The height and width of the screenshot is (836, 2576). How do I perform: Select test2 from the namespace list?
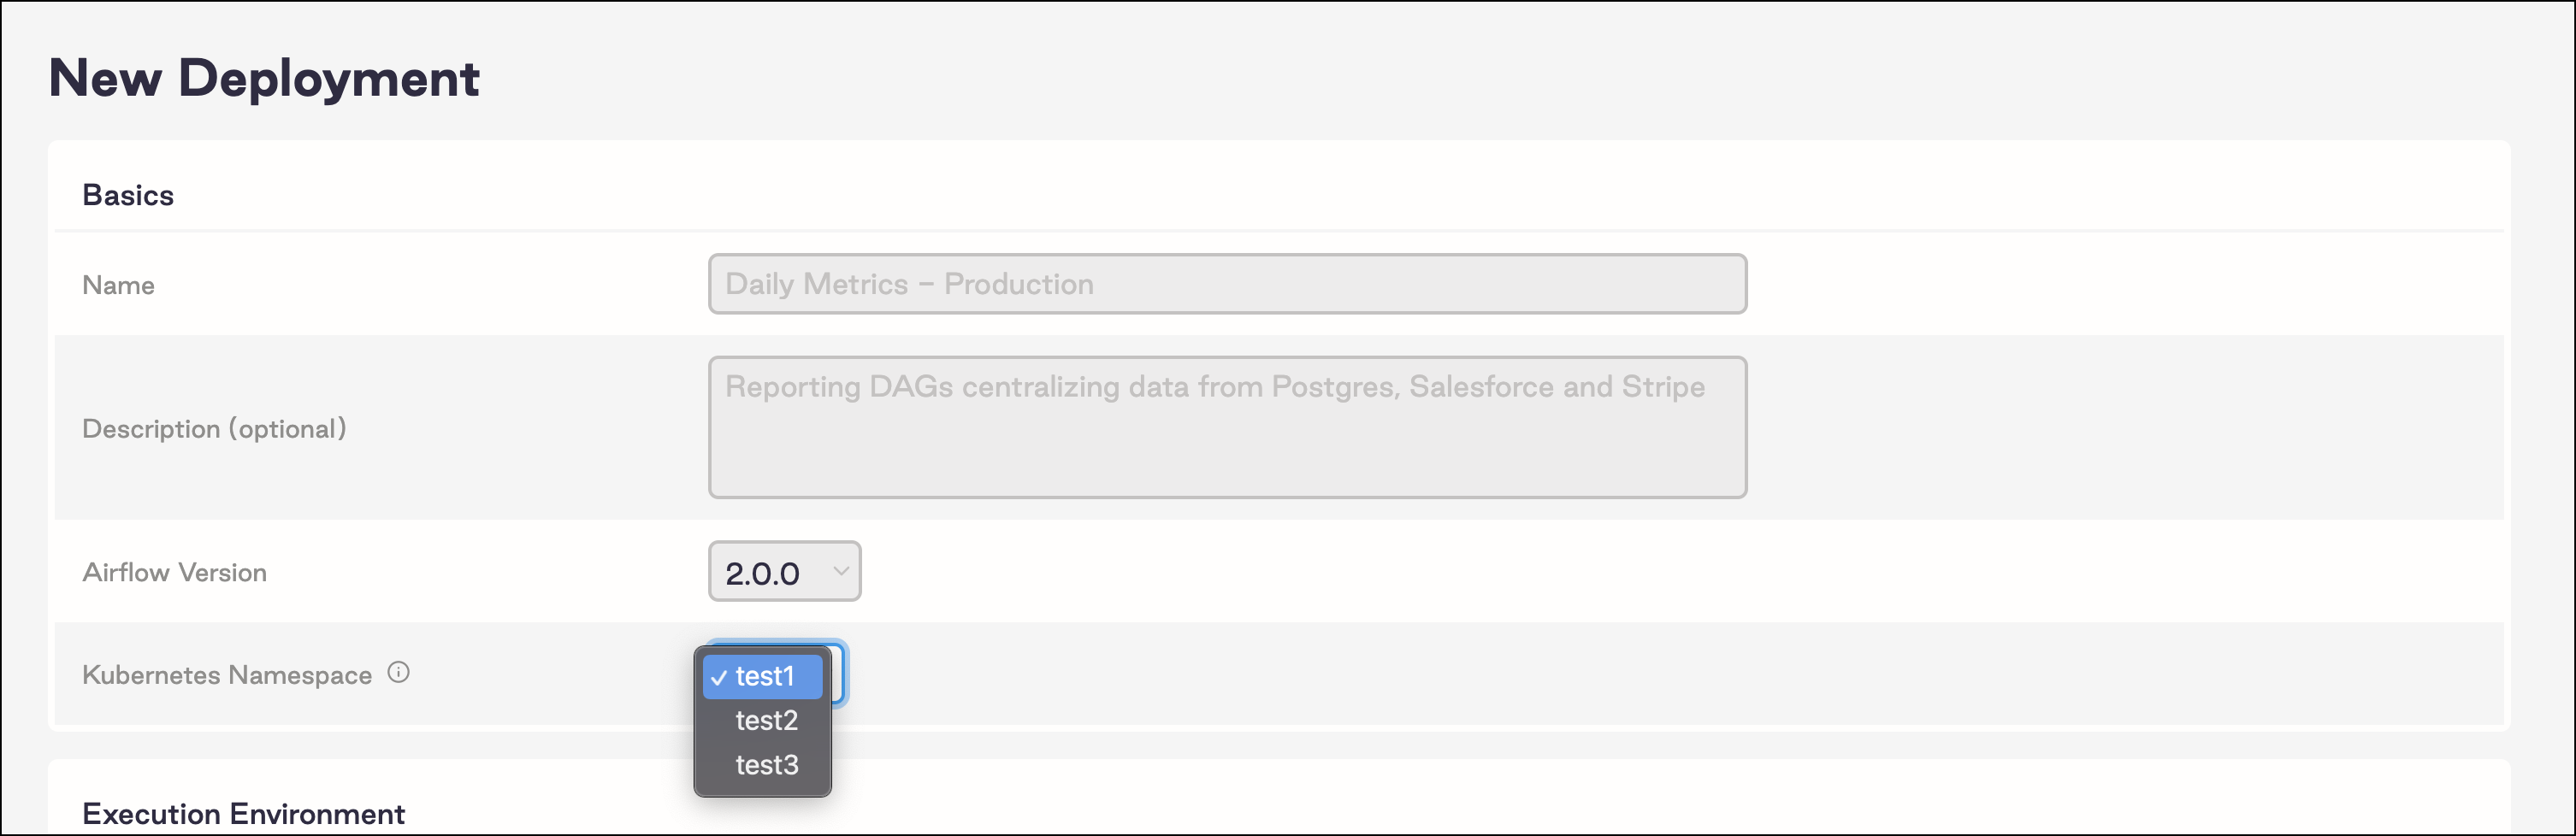766,721
